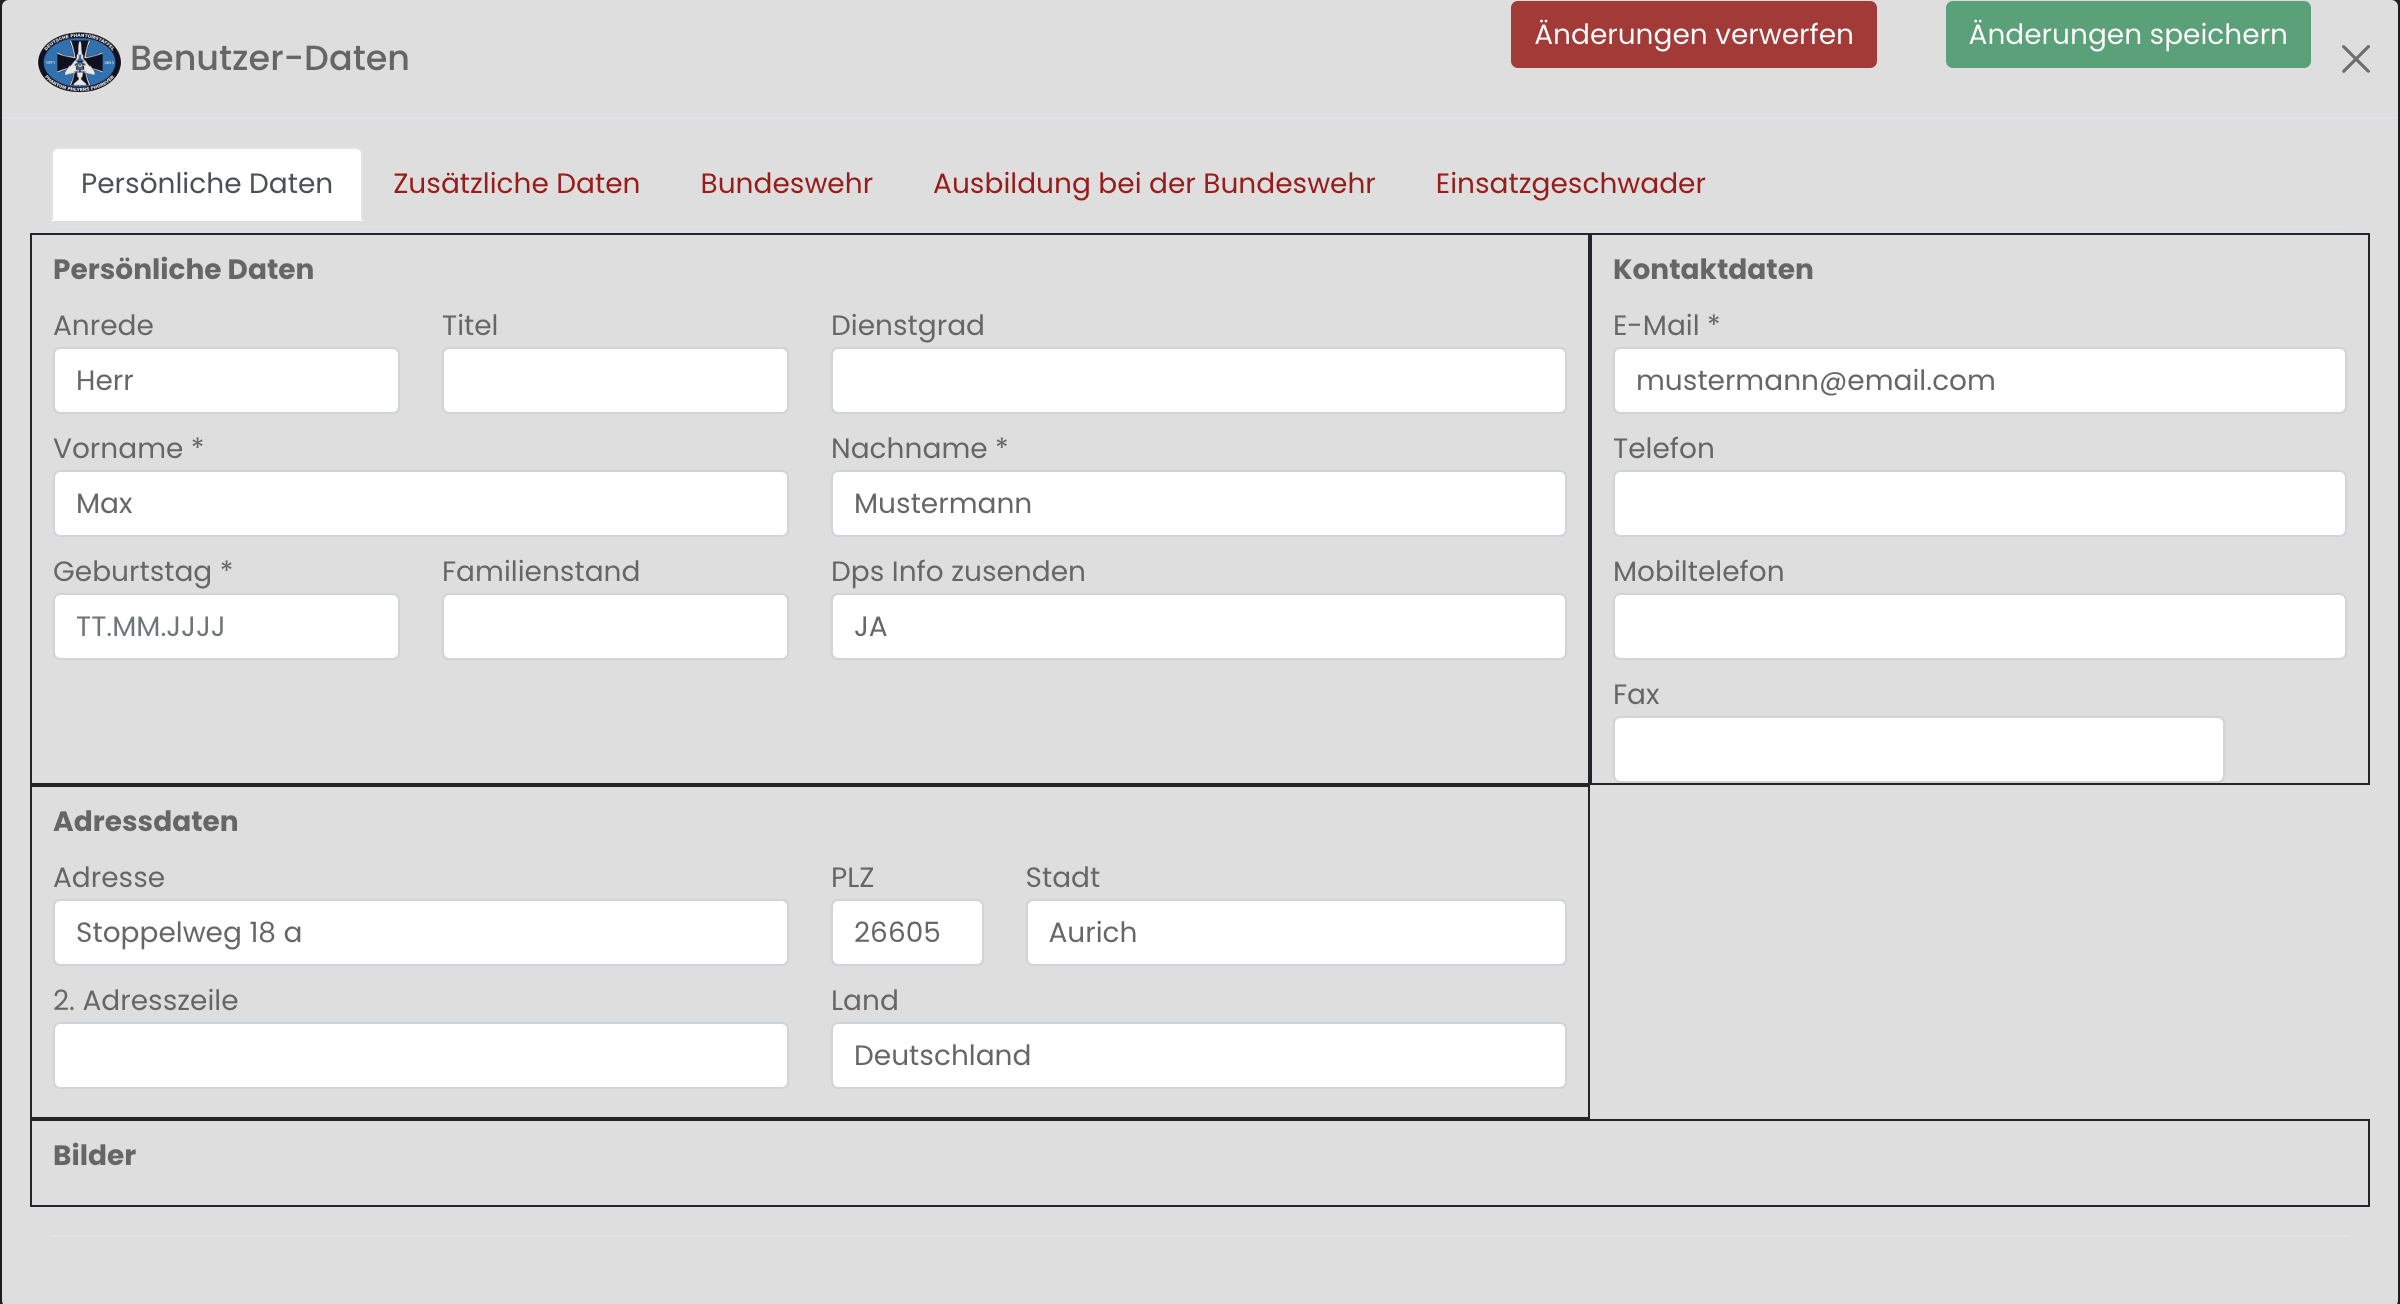Image resolution: width=2400 pixels, height=1304 pixels.
Task: Discard changes with Änderungen verwerfen
Action: 1693,35
